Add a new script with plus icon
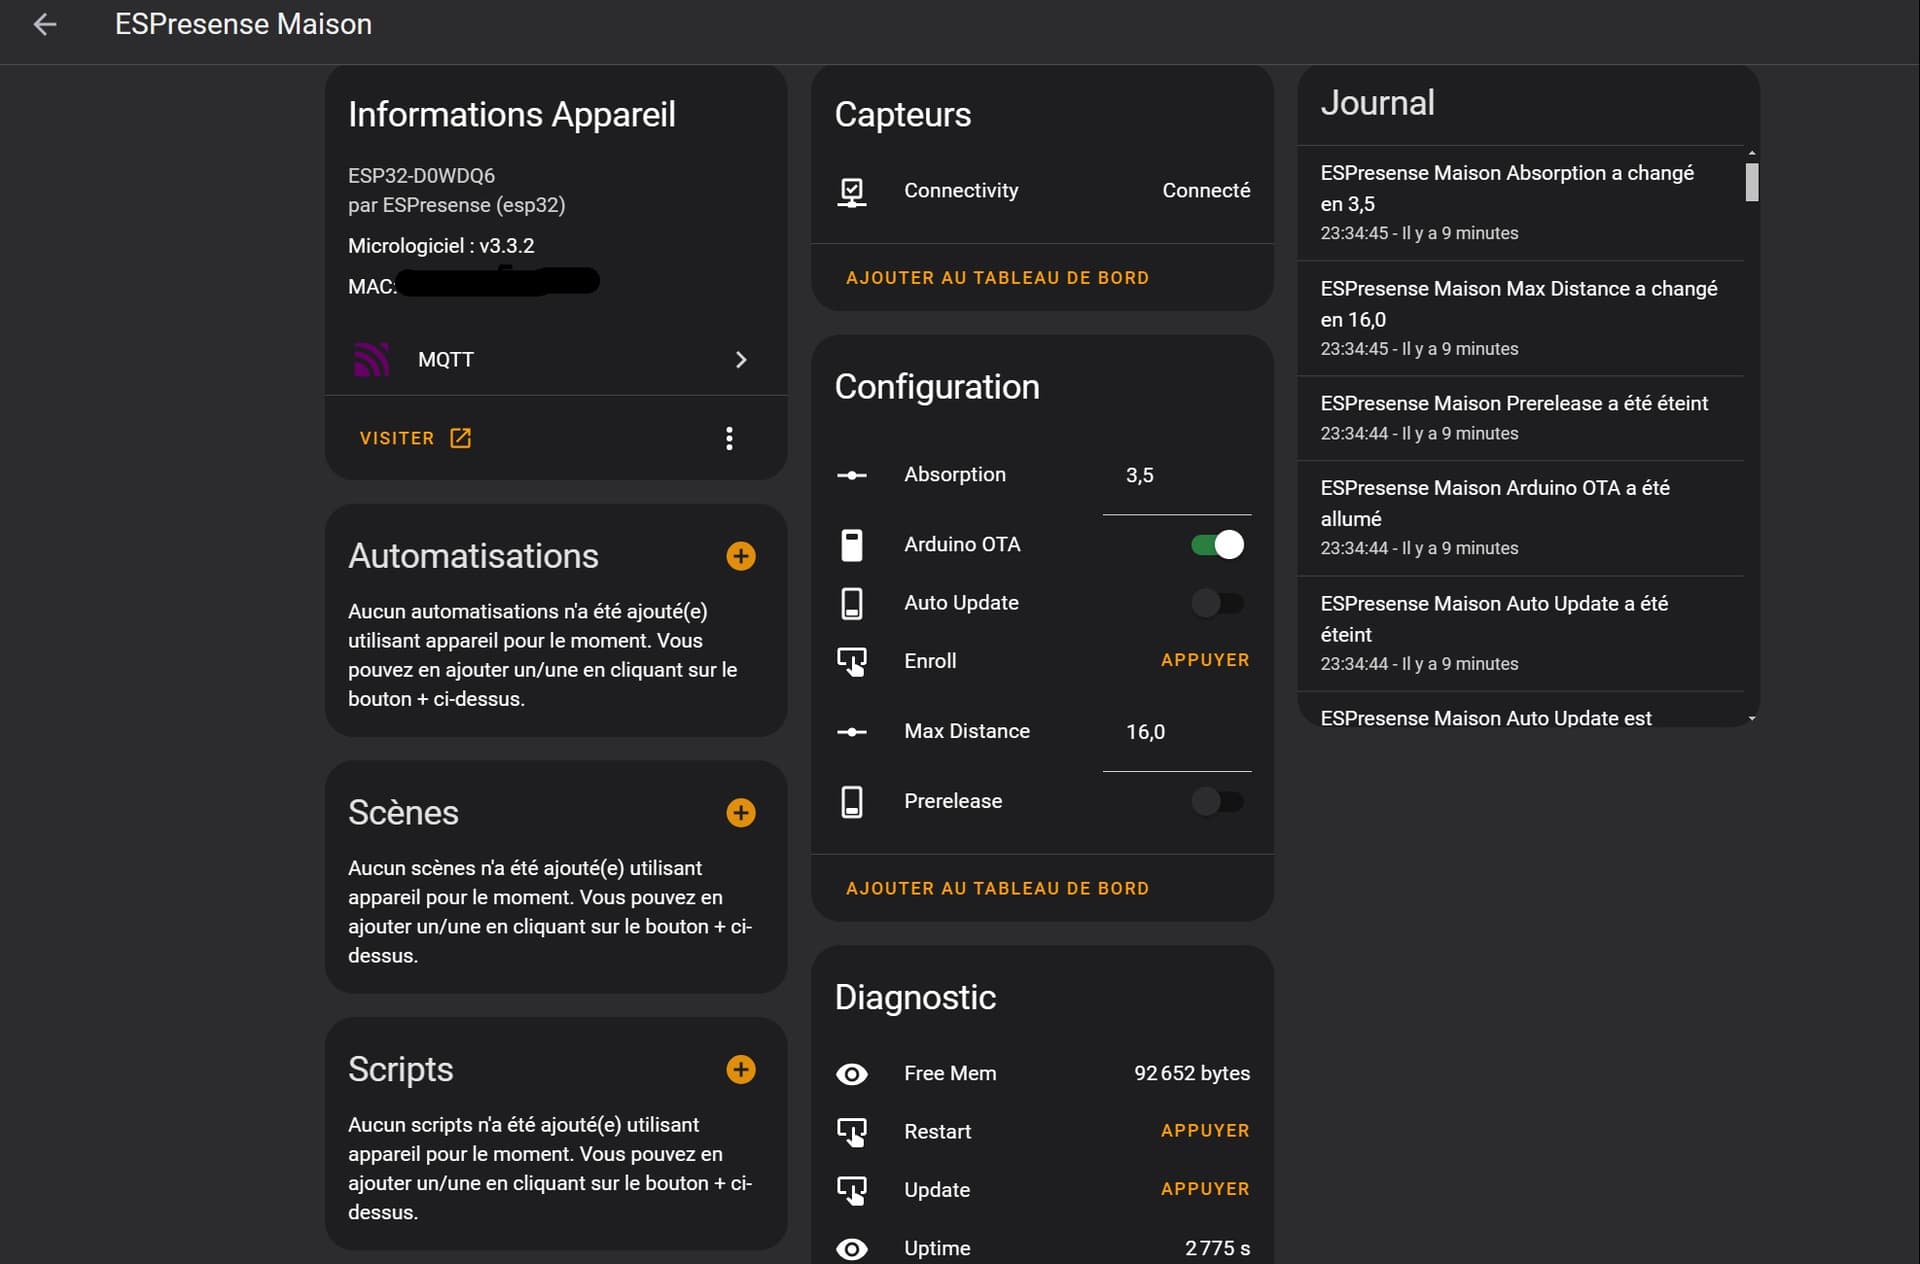Screen dimensions: 1920x1264 pos(741,1069)
